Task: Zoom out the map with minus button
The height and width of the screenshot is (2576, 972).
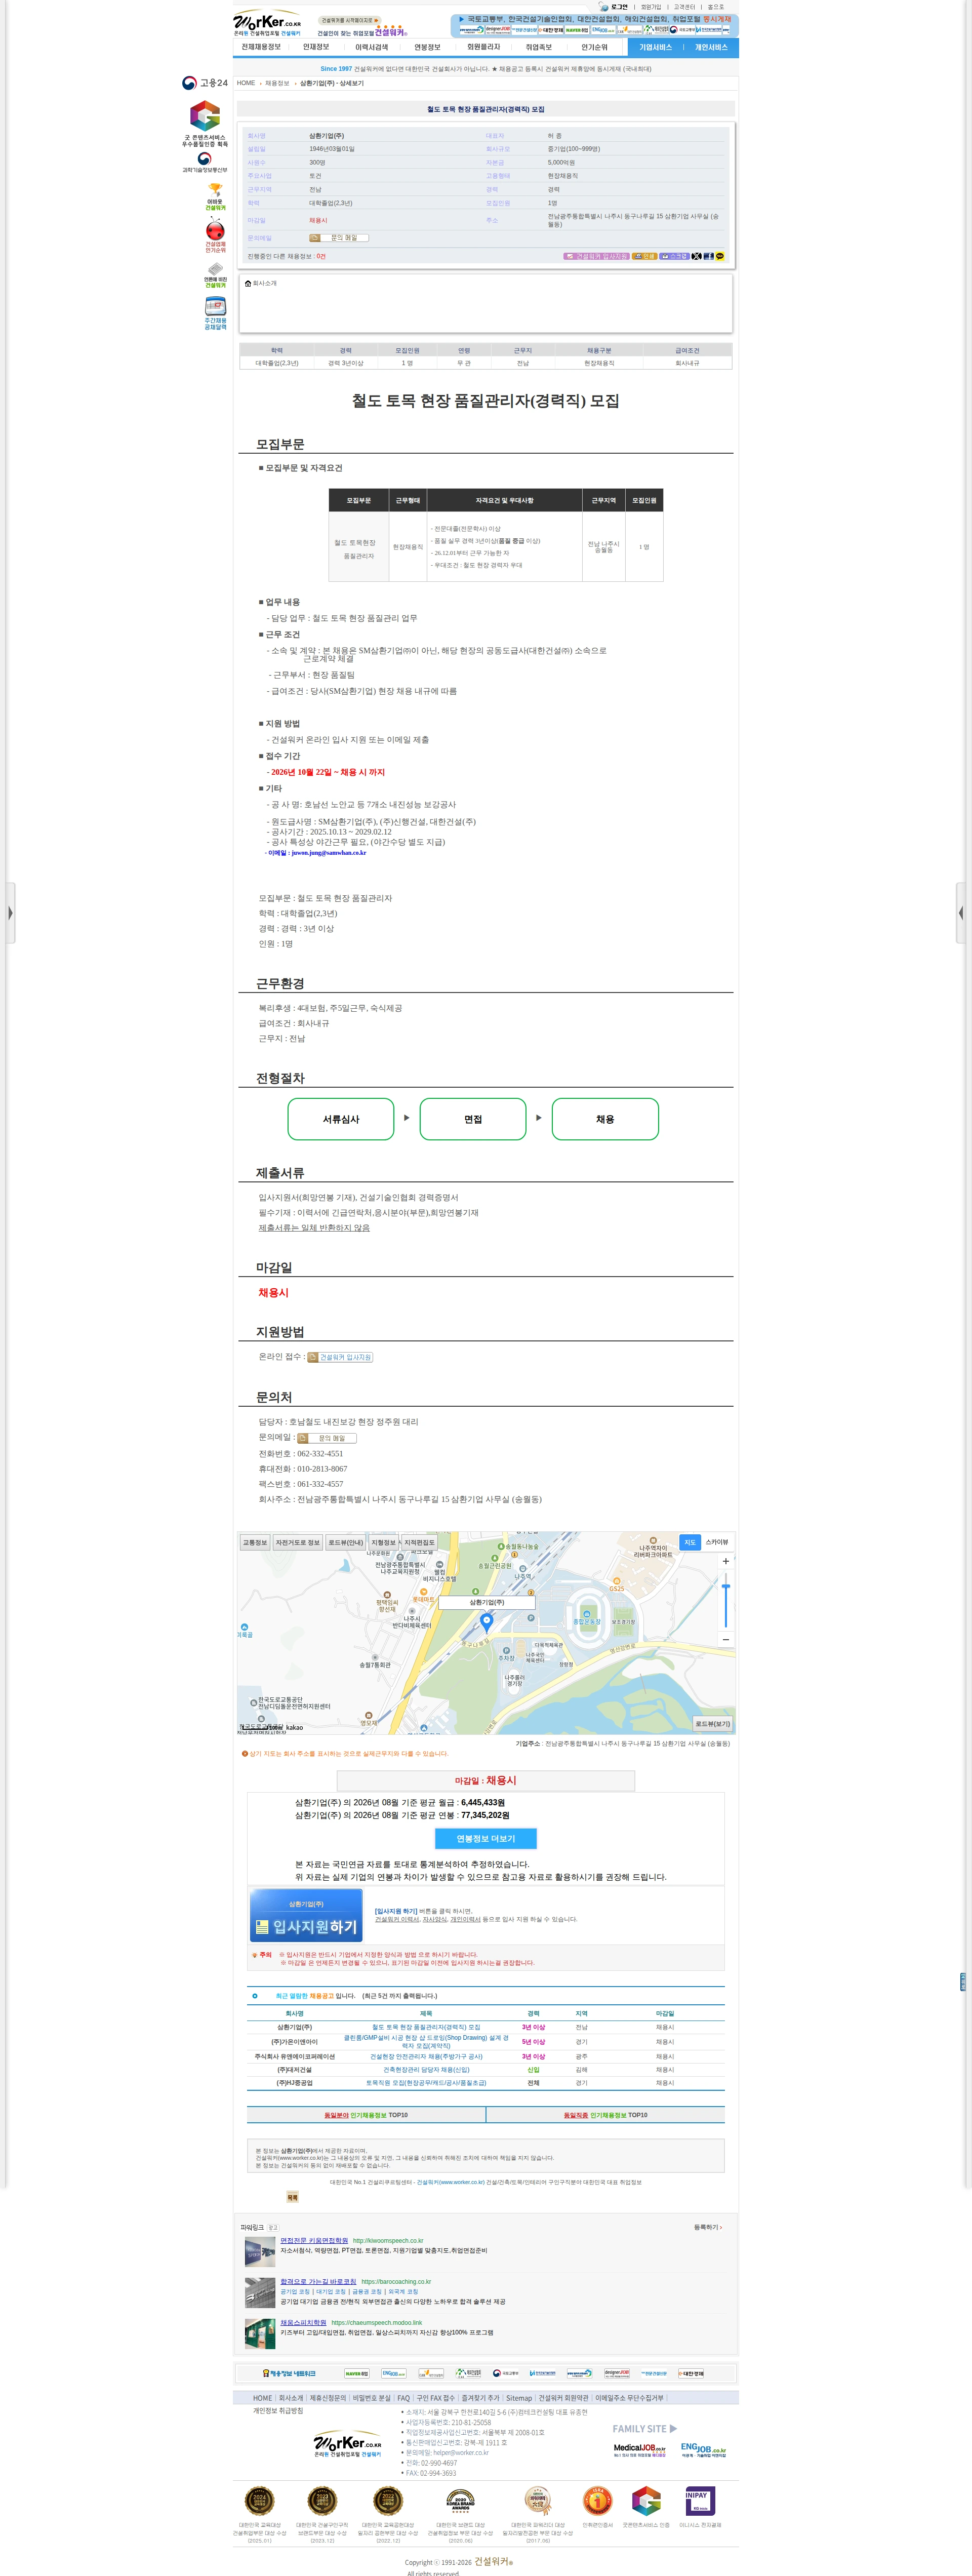Action: pos(725,1639)
